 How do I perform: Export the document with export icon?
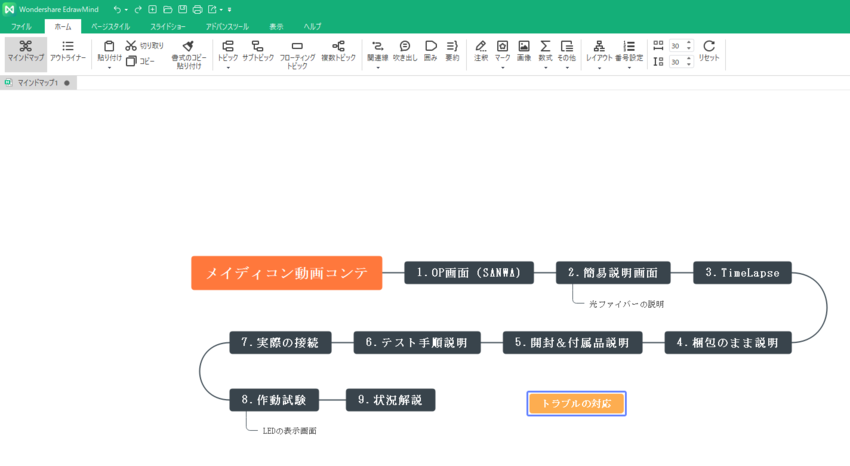tap(212, 9)
